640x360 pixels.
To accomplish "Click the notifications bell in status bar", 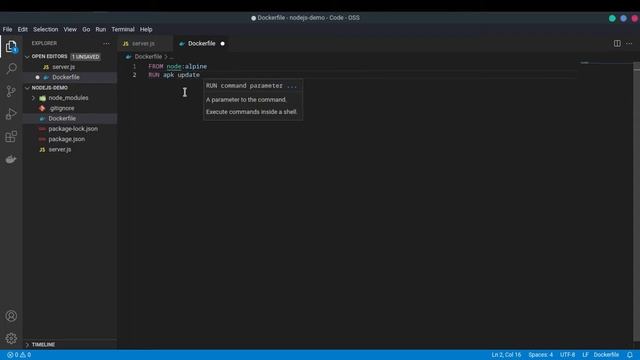I will point(630,355).
